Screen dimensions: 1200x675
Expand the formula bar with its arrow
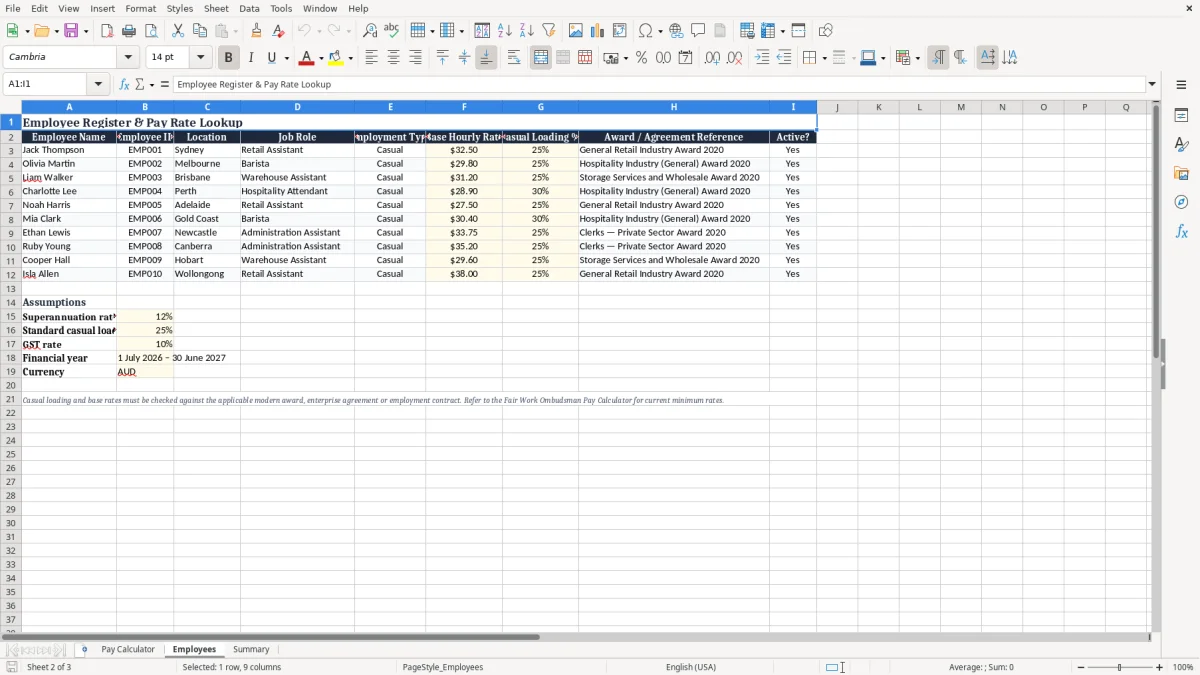click(1152, 85)
